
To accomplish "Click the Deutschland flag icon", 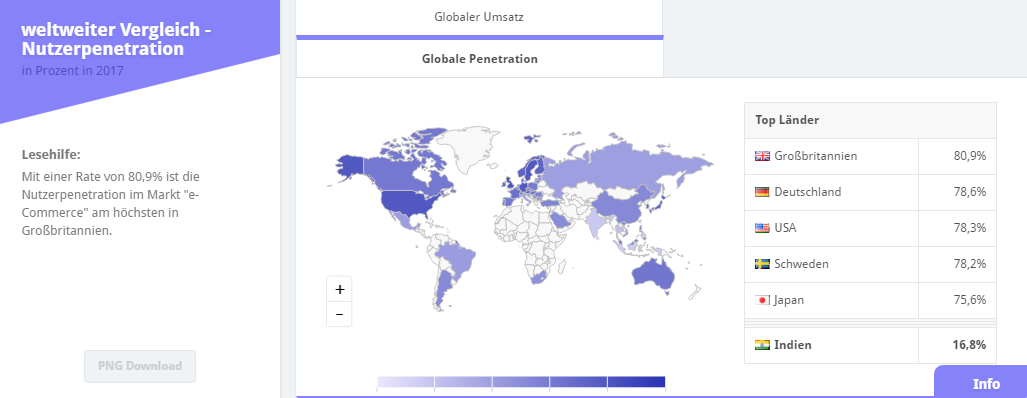I will [762, 192].
